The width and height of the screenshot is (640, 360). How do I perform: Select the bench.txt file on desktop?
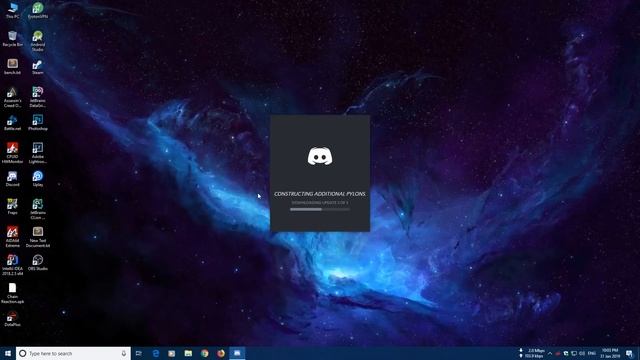[12, 67]
